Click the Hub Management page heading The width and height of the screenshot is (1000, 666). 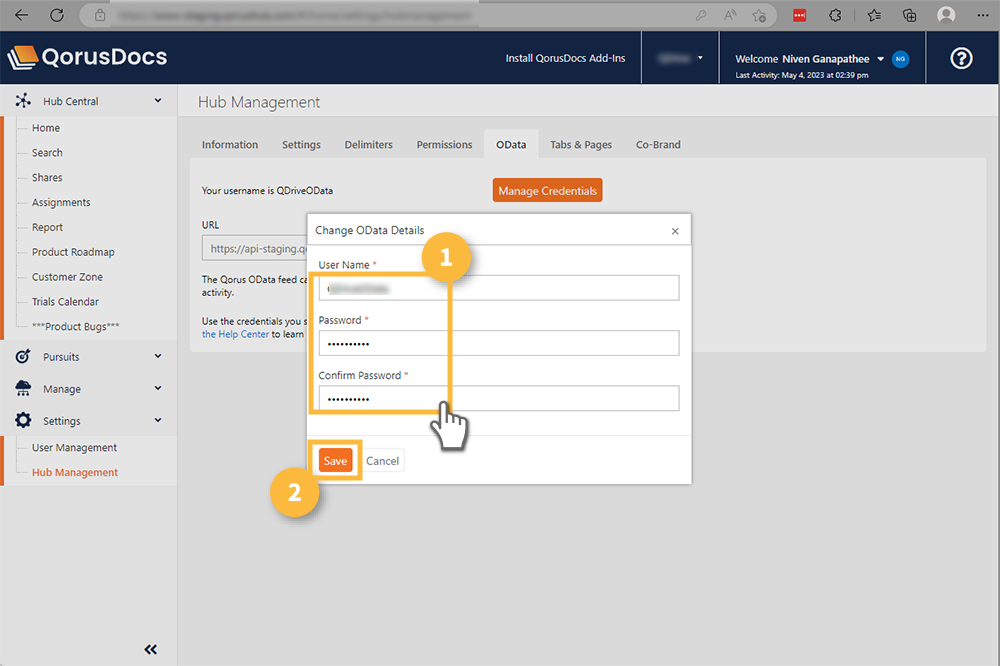pos(259,102)
